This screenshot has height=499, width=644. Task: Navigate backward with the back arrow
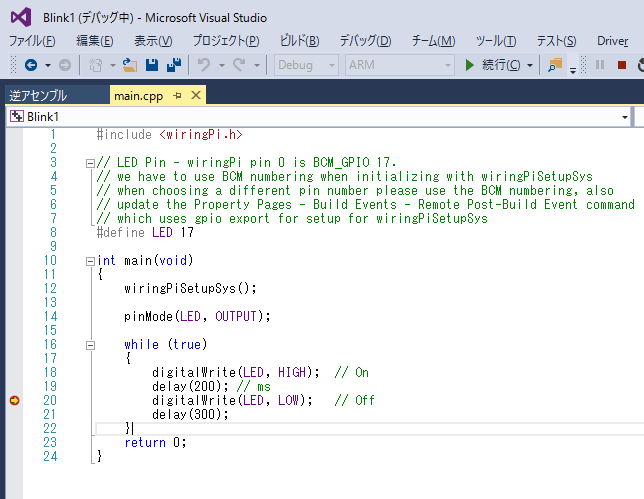31,65
